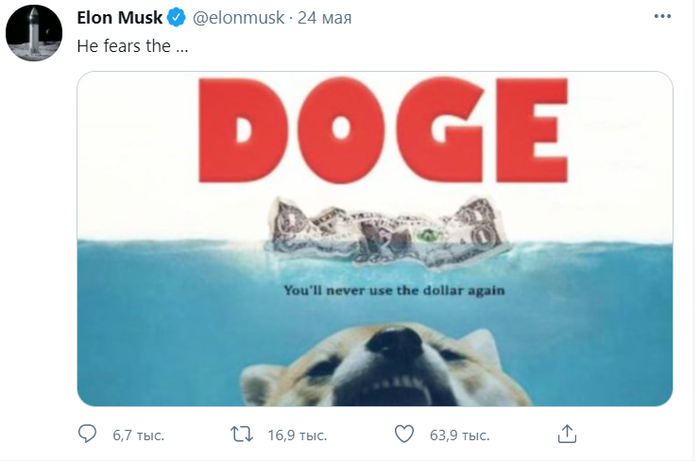Click the blue verified badge

pyautogui.click(x=176, y=19)
